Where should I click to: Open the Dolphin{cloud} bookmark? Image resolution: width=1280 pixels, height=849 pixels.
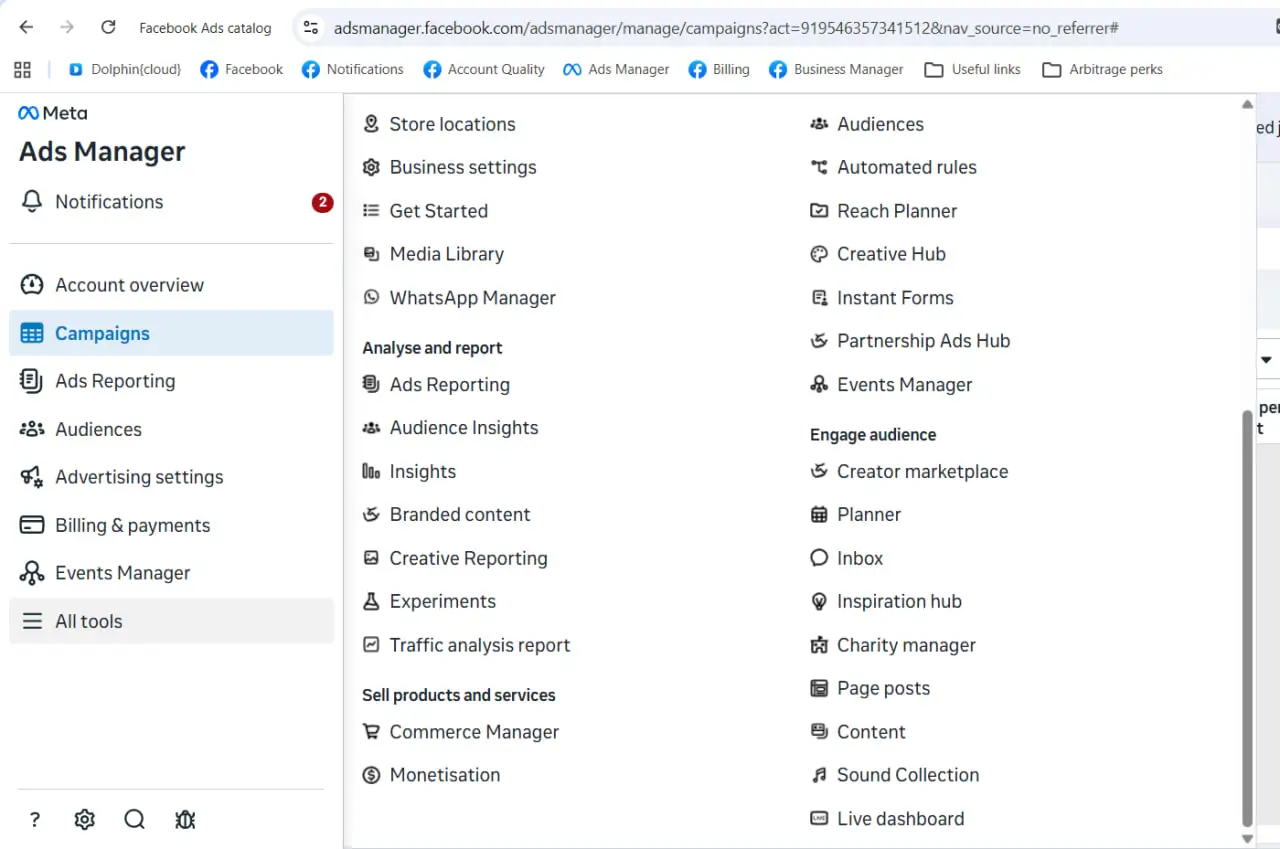coord(125,69)
